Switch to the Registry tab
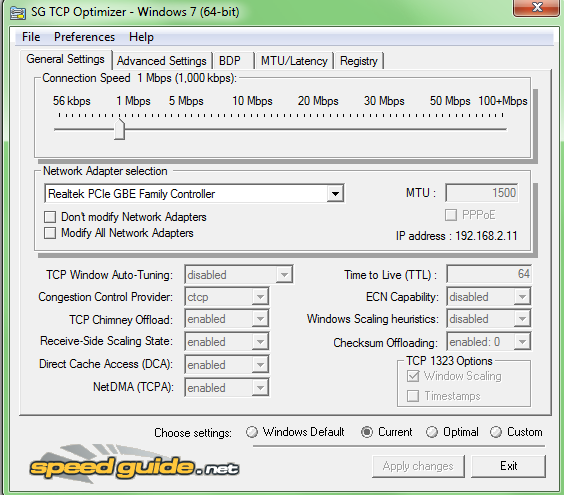 [359, 61]
